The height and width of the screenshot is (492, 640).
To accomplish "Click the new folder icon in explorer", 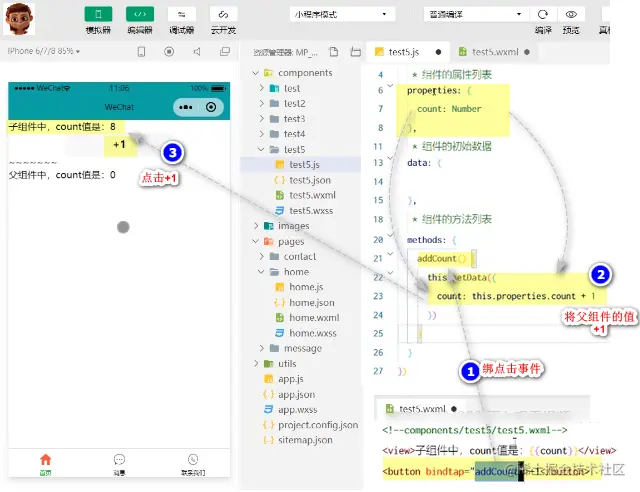I will 356,52.
